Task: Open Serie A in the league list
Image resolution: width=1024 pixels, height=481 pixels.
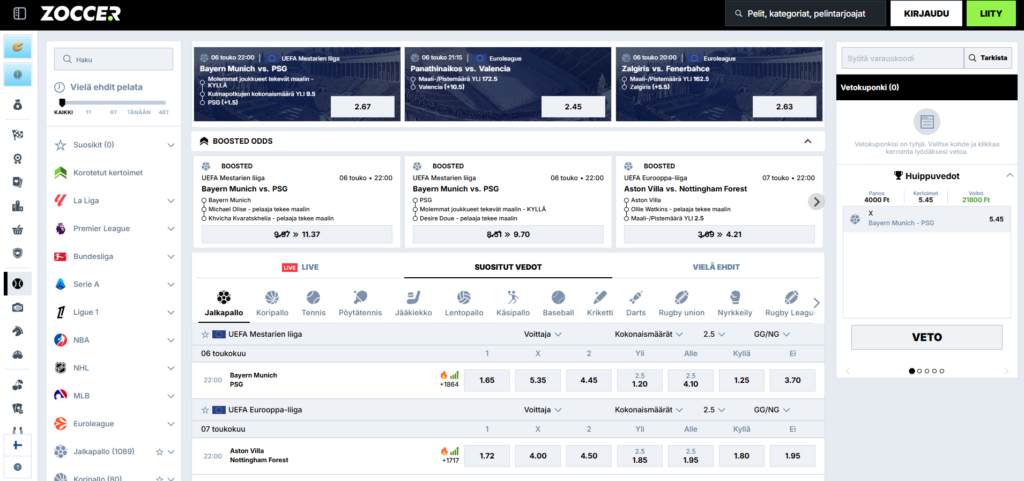Action: coord(114,285)
